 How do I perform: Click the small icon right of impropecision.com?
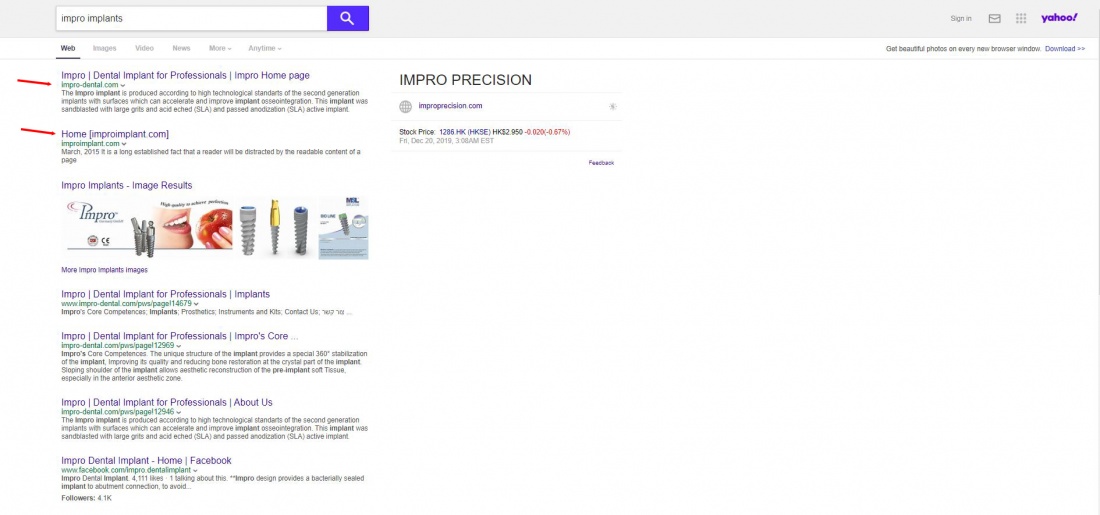(613, 106)
